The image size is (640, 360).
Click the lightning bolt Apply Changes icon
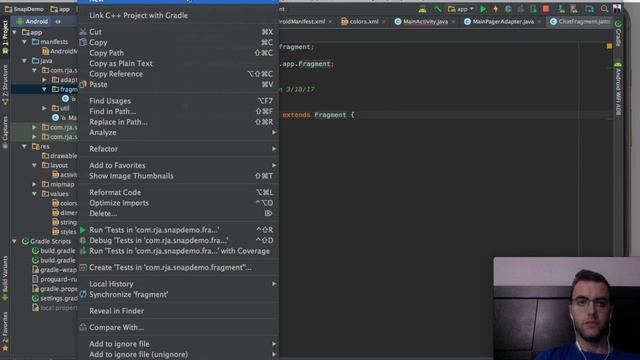496,9
